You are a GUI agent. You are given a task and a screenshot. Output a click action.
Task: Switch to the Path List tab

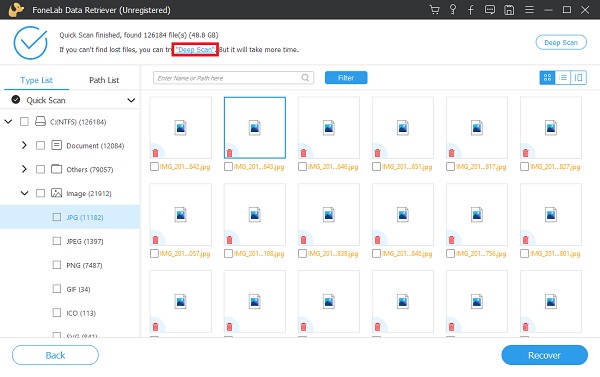coord(104,80)
